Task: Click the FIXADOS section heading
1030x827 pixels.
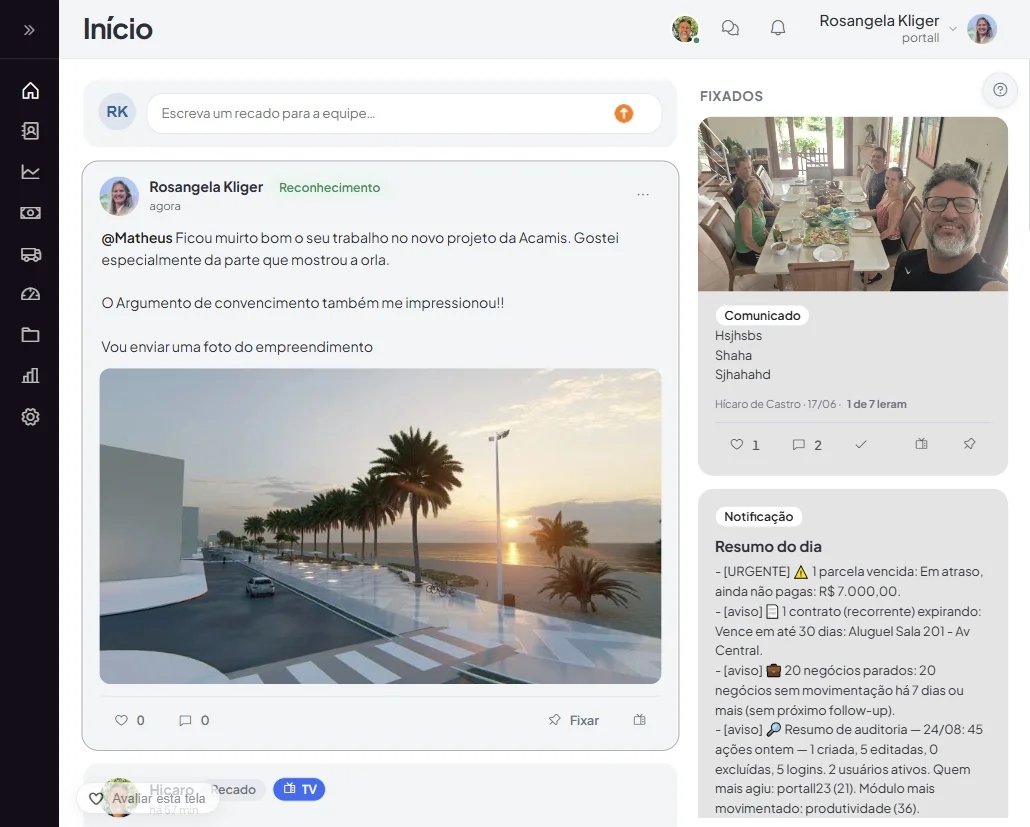Action: [x=731, y=97]
